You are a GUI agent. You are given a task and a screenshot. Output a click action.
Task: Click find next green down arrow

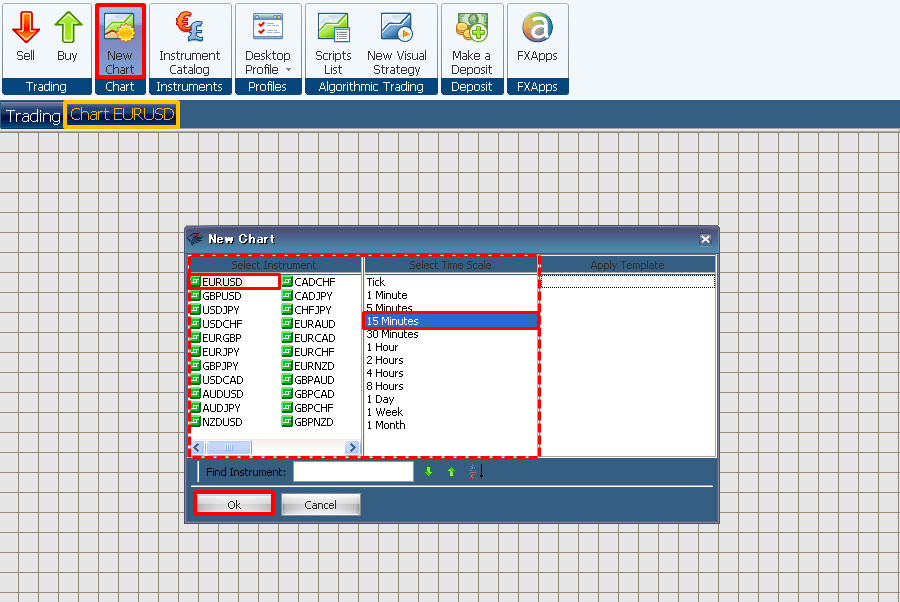(428, 472)
